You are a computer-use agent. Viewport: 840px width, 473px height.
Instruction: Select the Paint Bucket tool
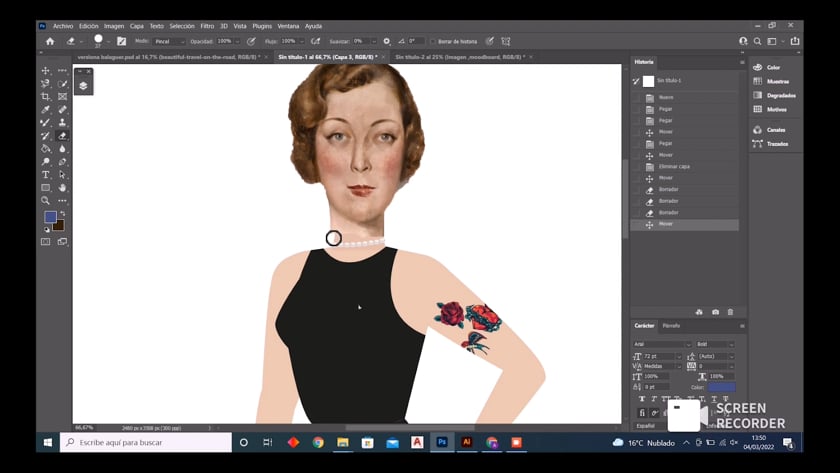pos(46,148)
